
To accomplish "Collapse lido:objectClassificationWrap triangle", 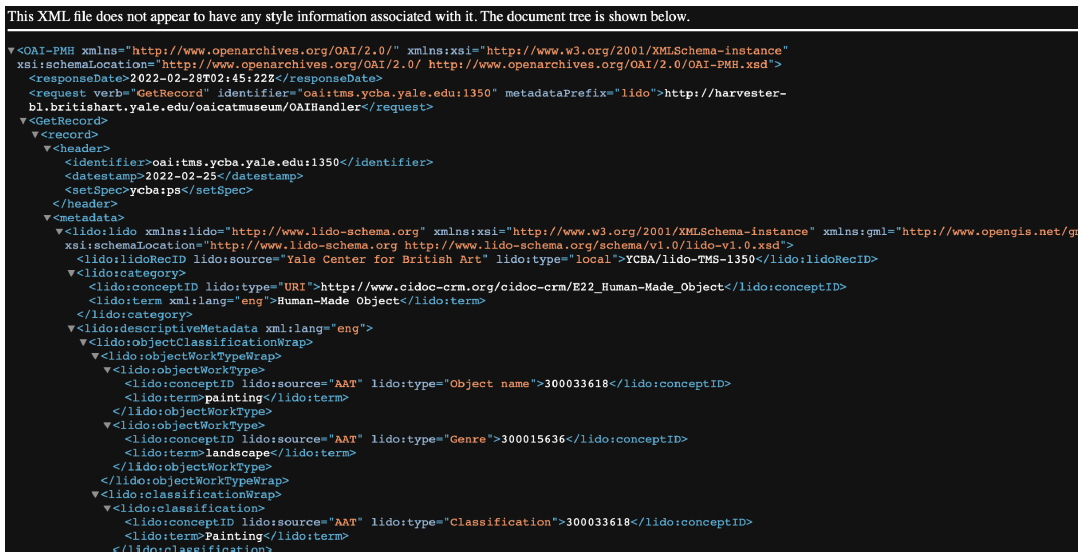I will [83, 343].
